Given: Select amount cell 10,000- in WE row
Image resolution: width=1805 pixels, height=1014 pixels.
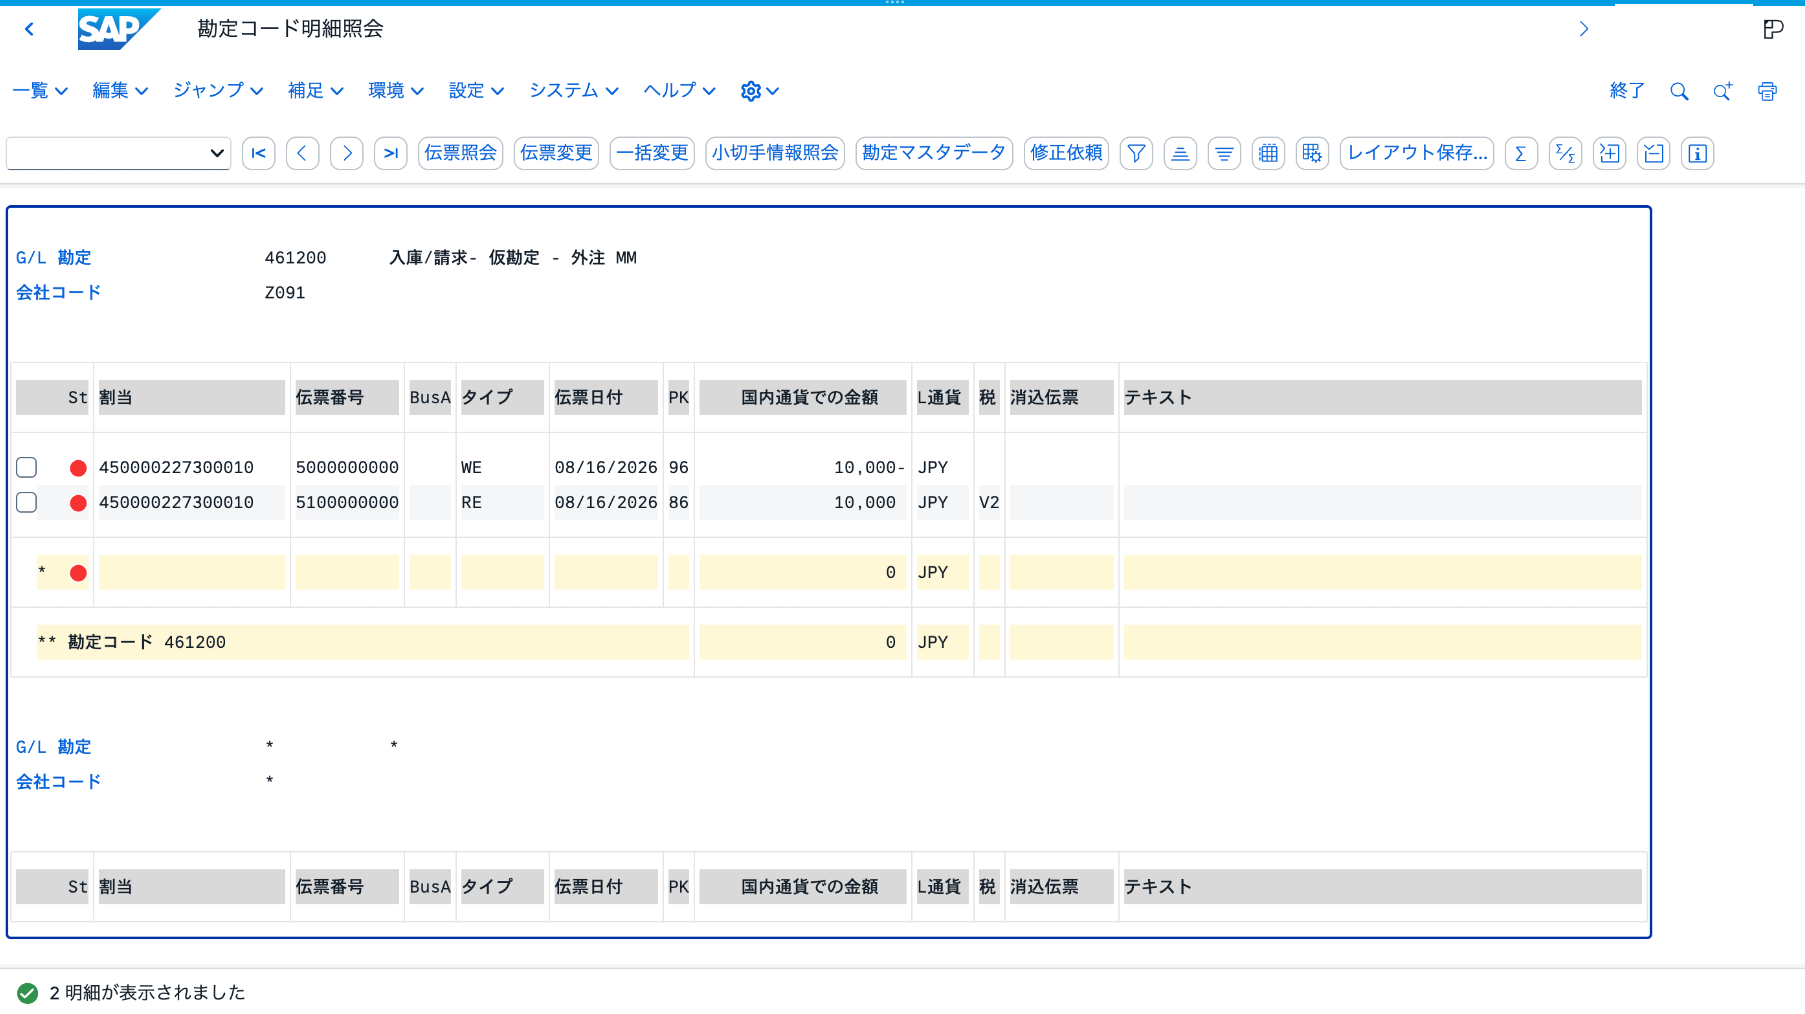Looking at the screenshot, I should tap(803, 467).
